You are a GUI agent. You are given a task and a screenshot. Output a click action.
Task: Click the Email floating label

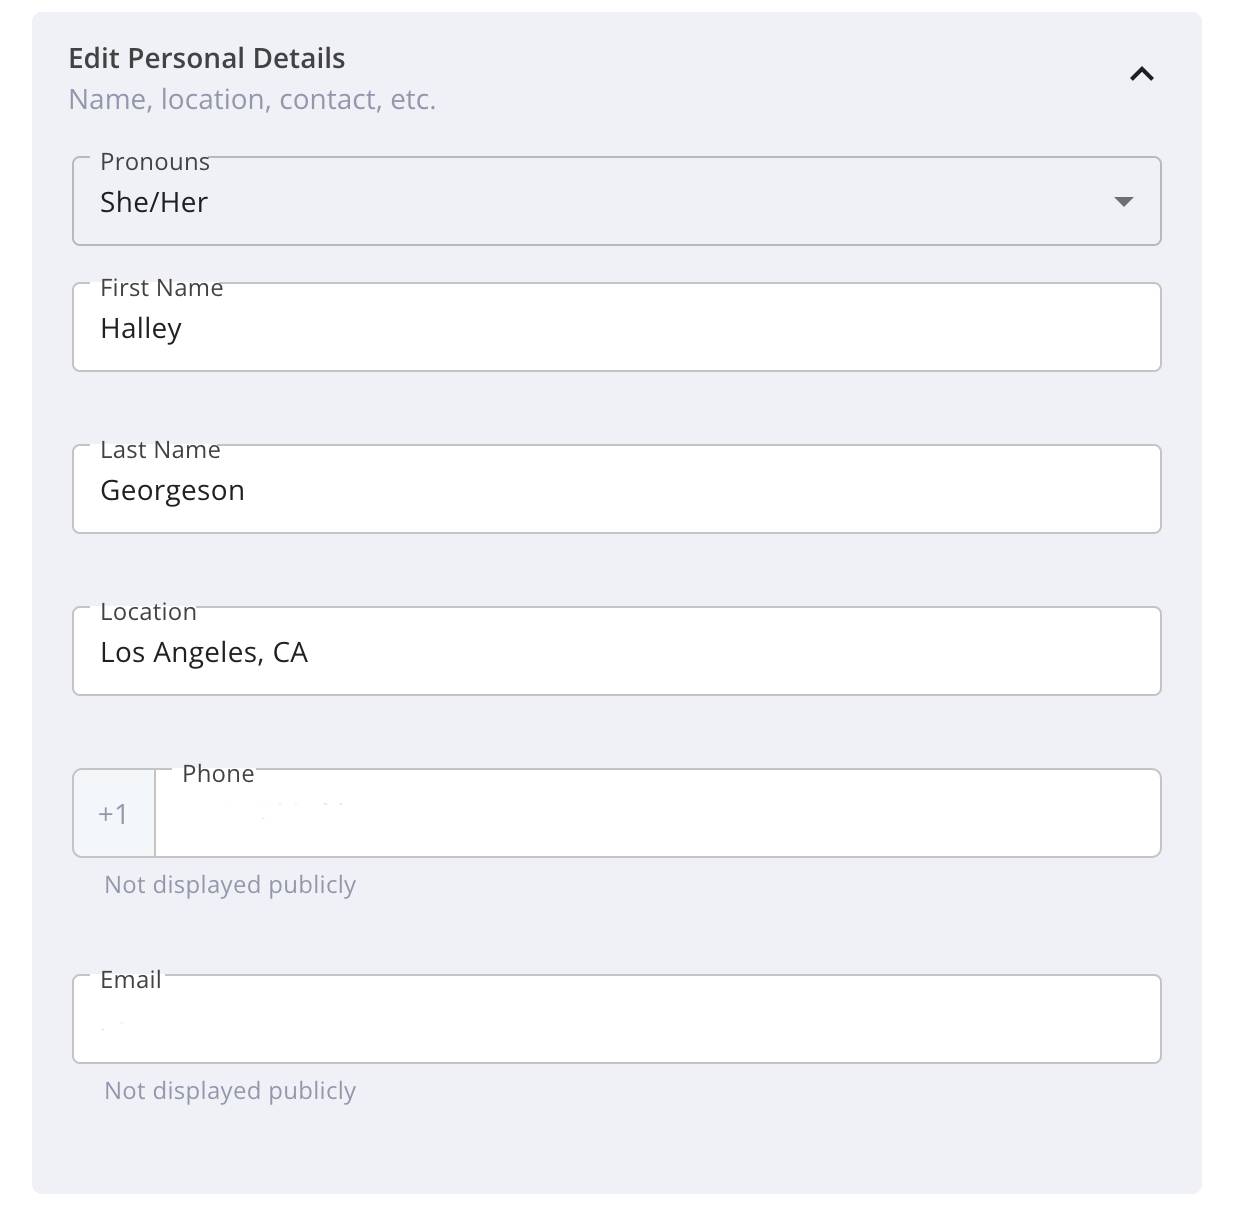(131, 980)
